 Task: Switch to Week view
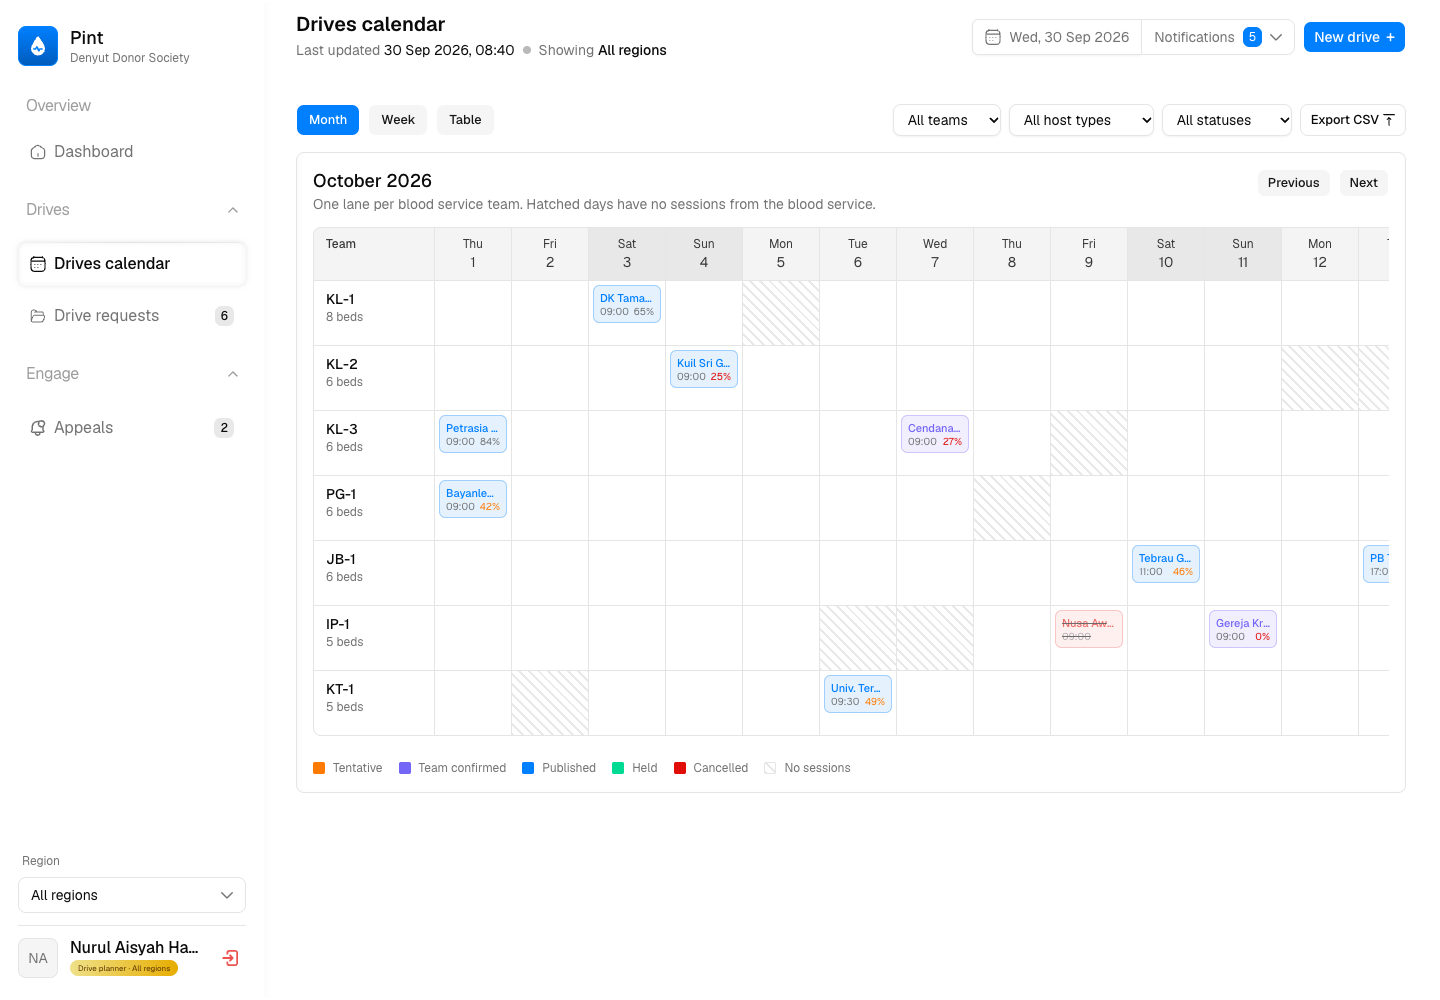click(x=398, y=120)
